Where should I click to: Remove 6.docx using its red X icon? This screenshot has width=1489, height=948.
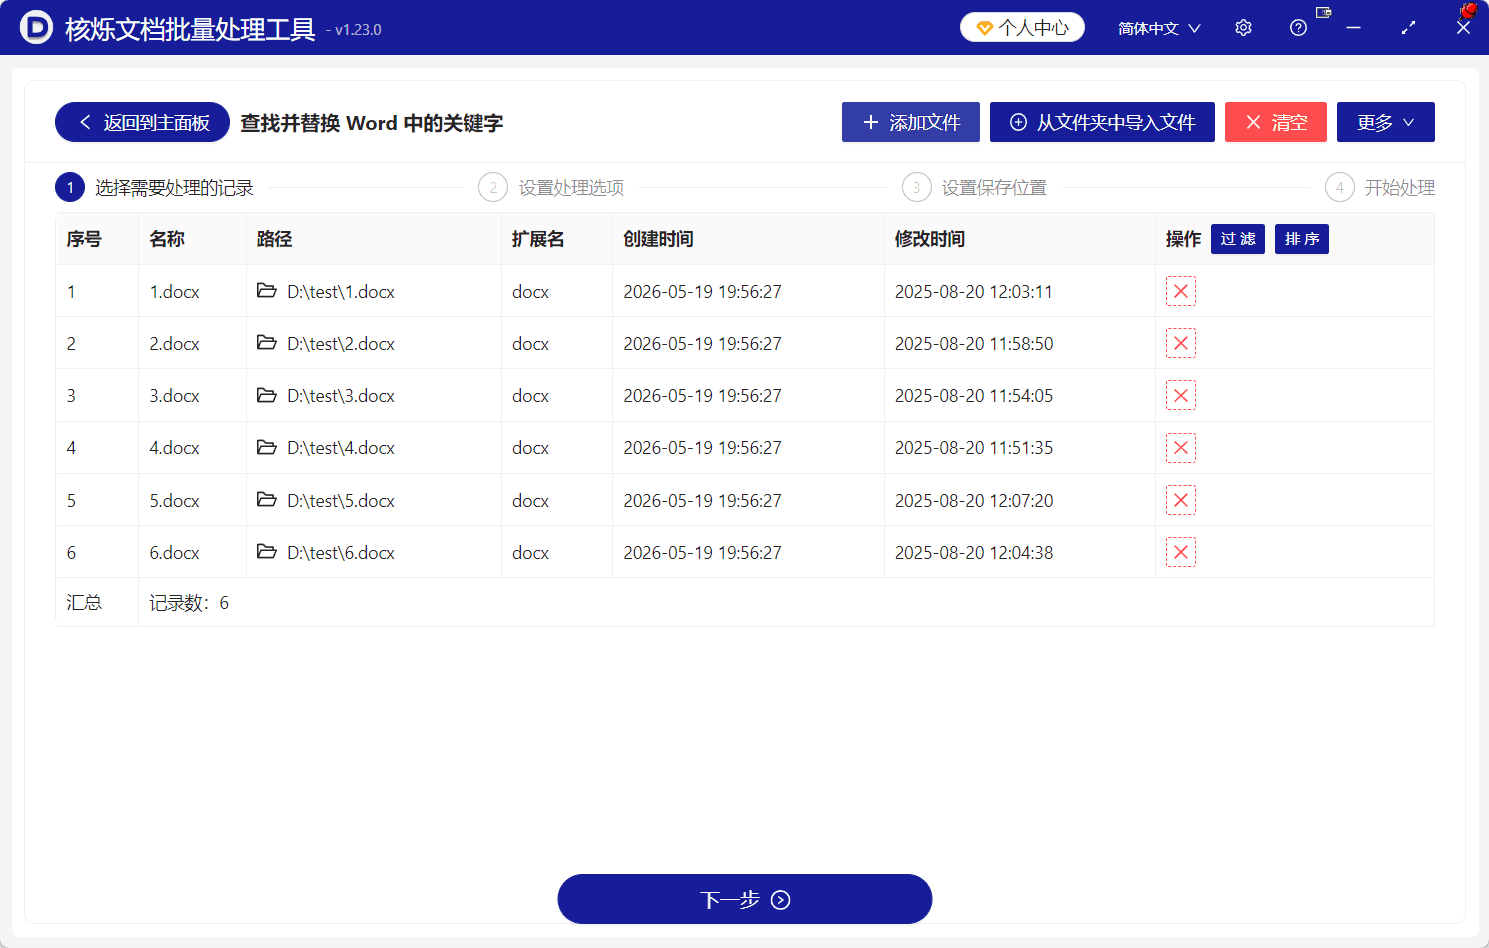1181,552
